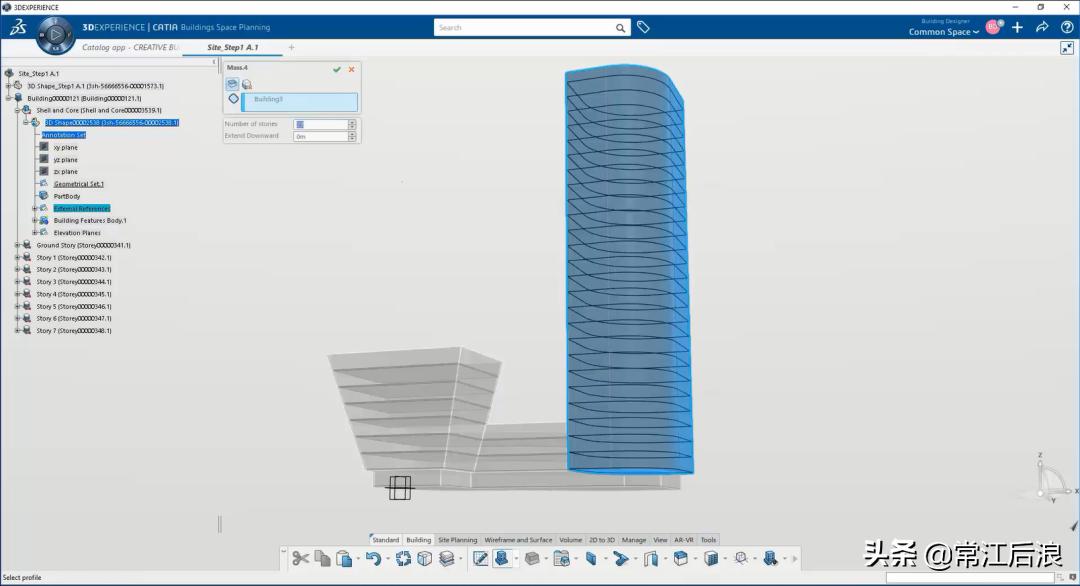Switch to the Site Planning toolbar tab
Image resolution: width=1080 pixels, height=586 pixels.
(457, 539)
